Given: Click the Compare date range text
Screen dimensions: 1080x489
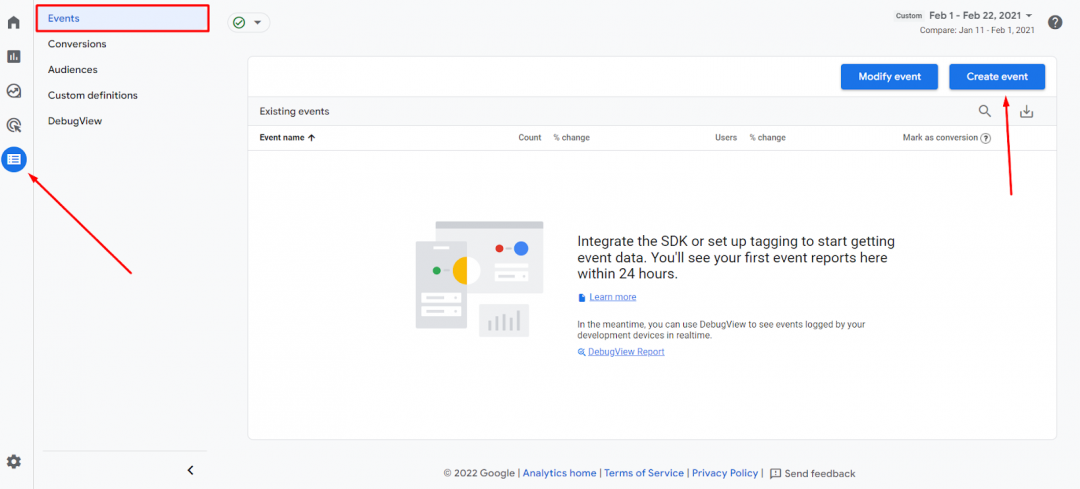Looking at the screenshot, I should pos(977,30).
